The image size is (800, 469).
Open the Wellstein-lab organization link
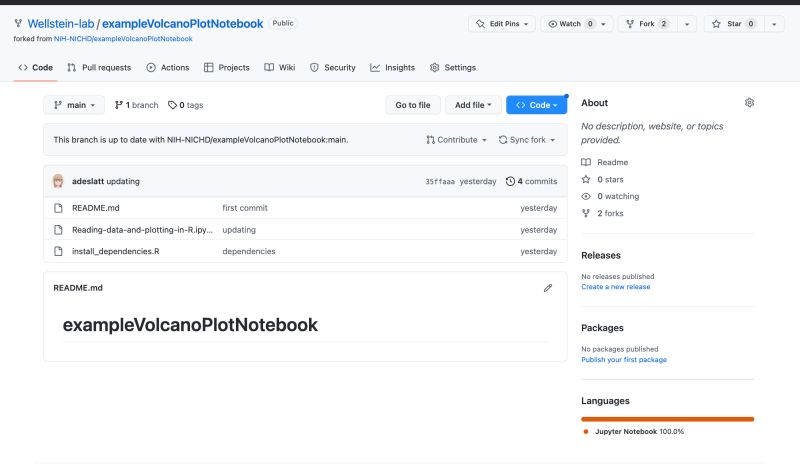click(x=61, y=23)
